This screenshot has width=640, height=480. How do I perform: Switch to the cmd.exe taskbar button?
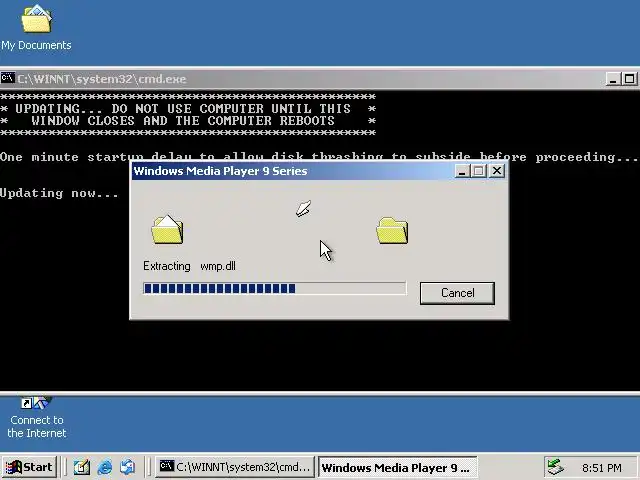point(235,467)
